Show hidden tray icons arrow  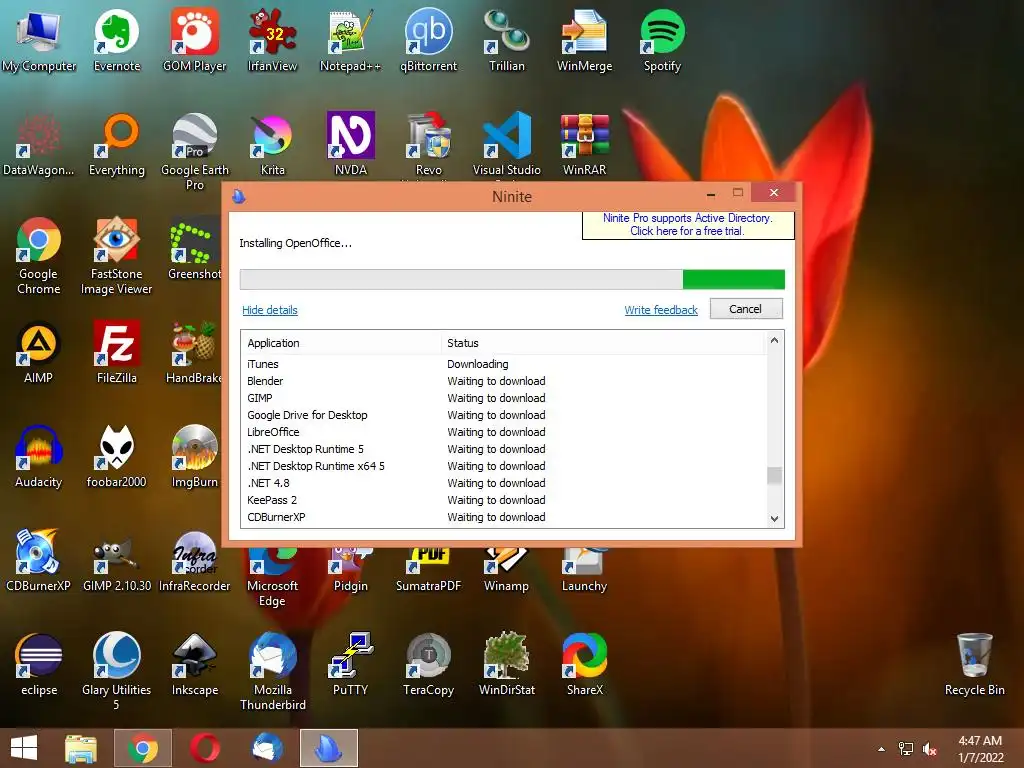click(x=882, y=749)
